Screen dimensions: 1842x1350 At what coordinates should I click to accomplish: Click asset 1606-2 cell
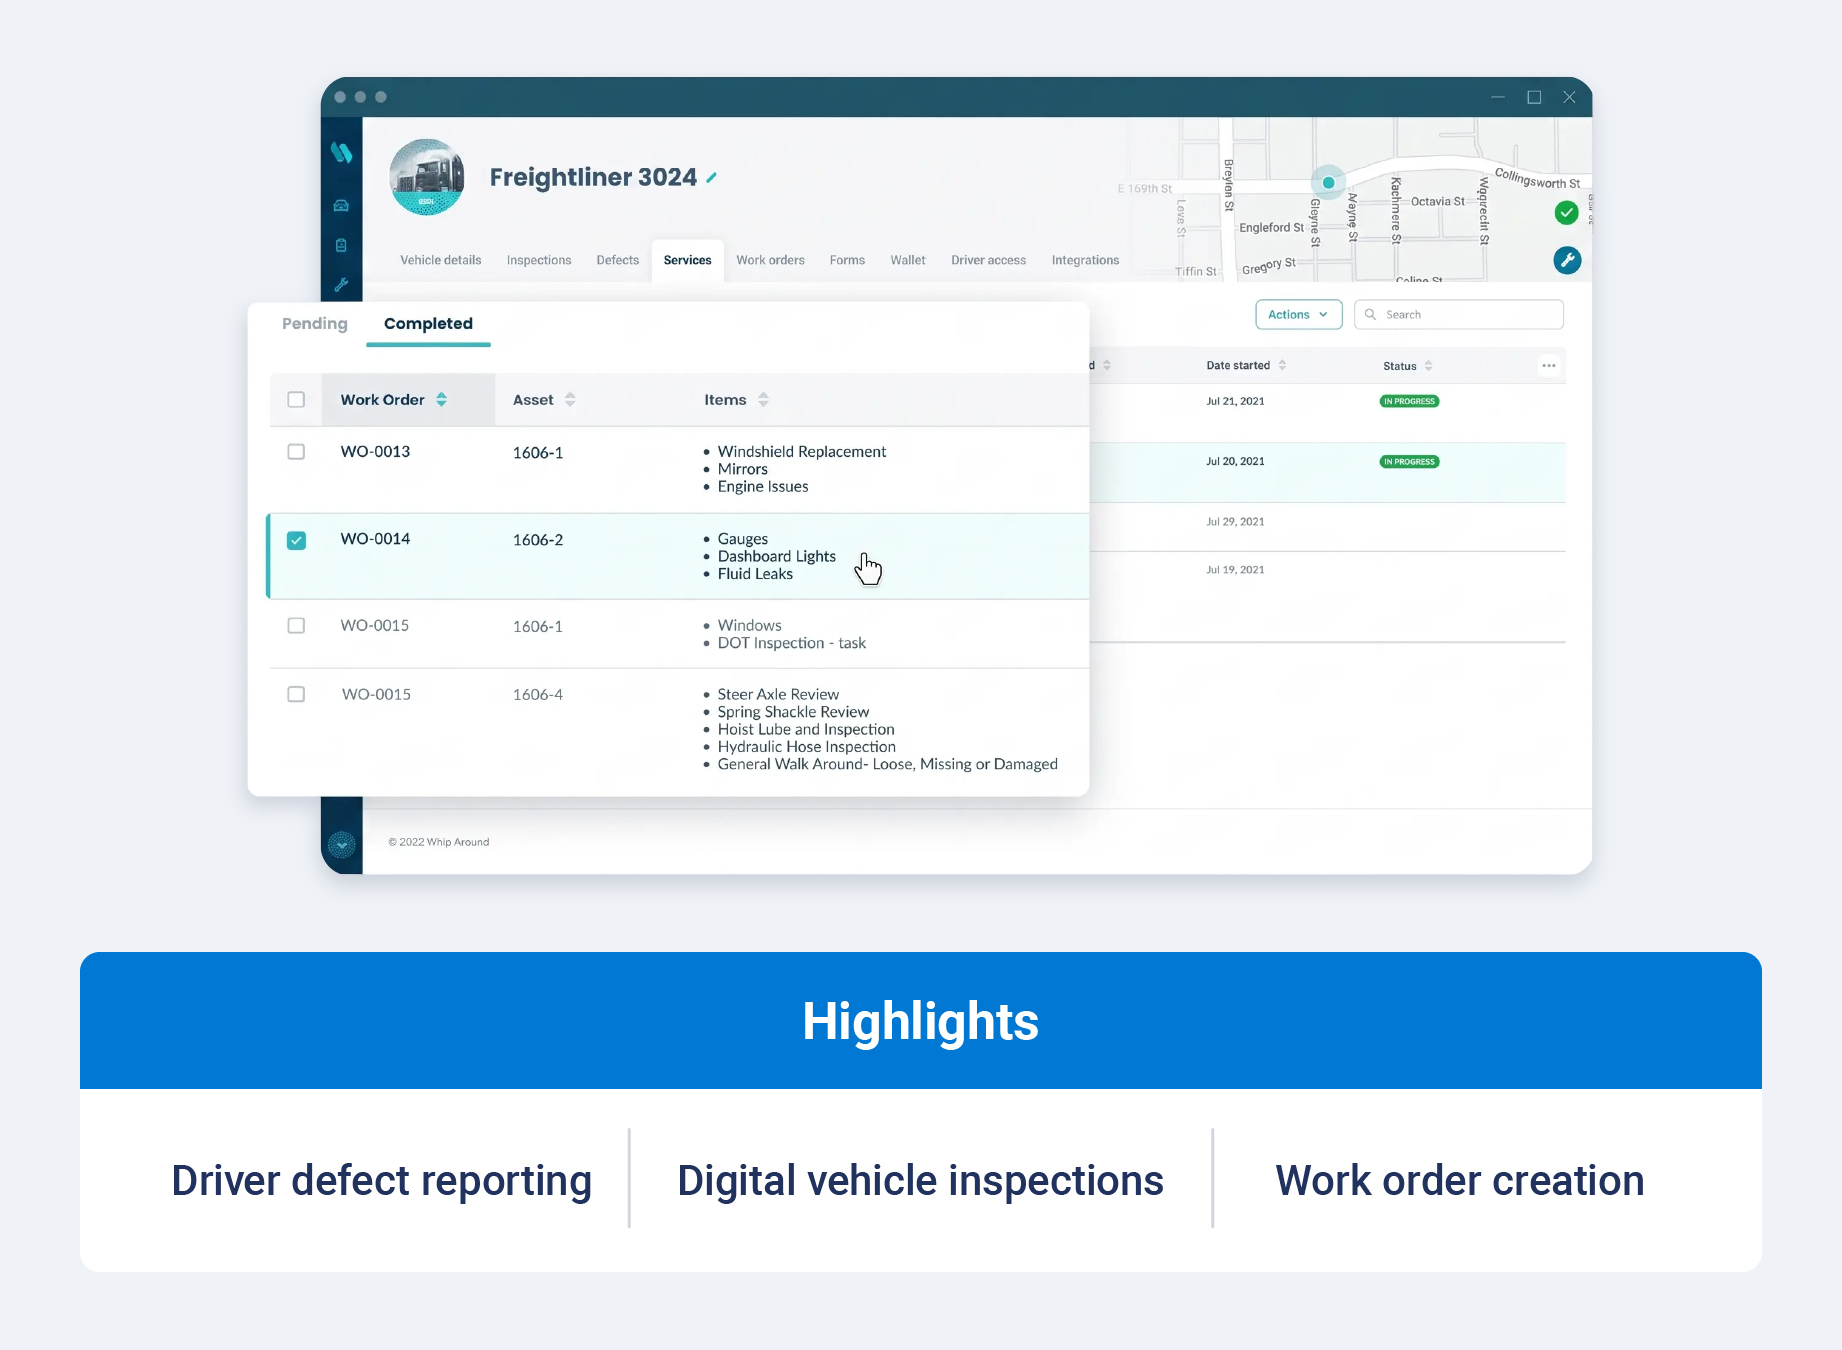(x=538, y=540)
